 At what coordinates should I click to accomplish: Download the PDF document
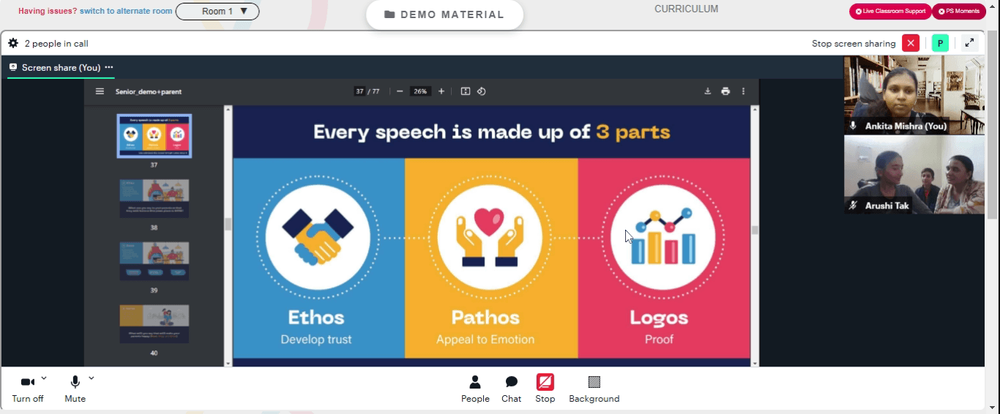(x=707, y=91)
